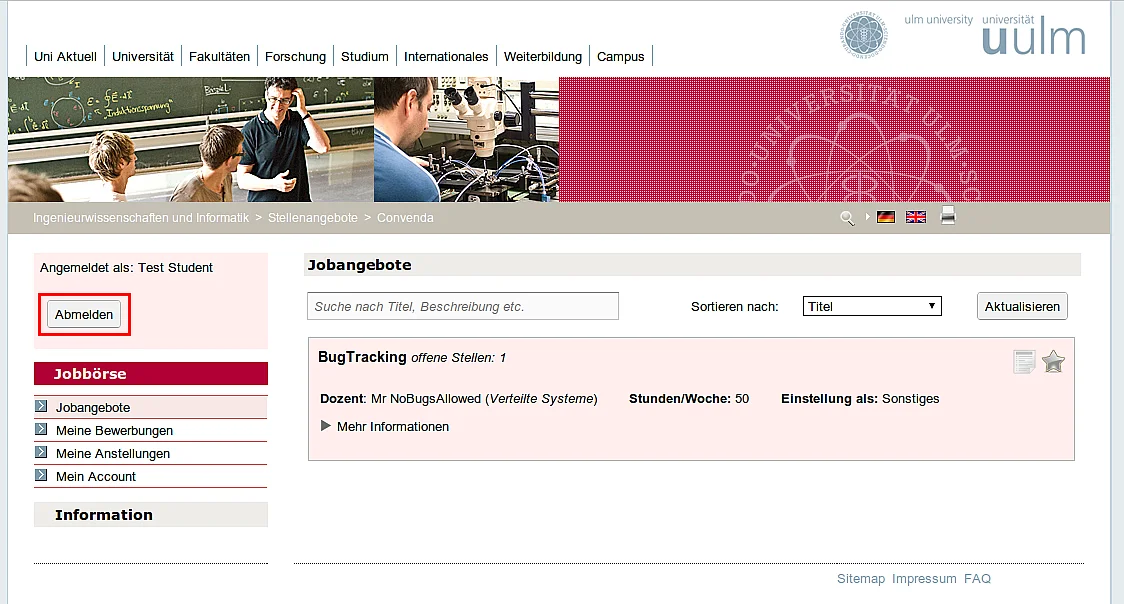
Task: Expand Mehr Informationen disclosure triangle
Action: pyautogui.click(x=325, y=426)
